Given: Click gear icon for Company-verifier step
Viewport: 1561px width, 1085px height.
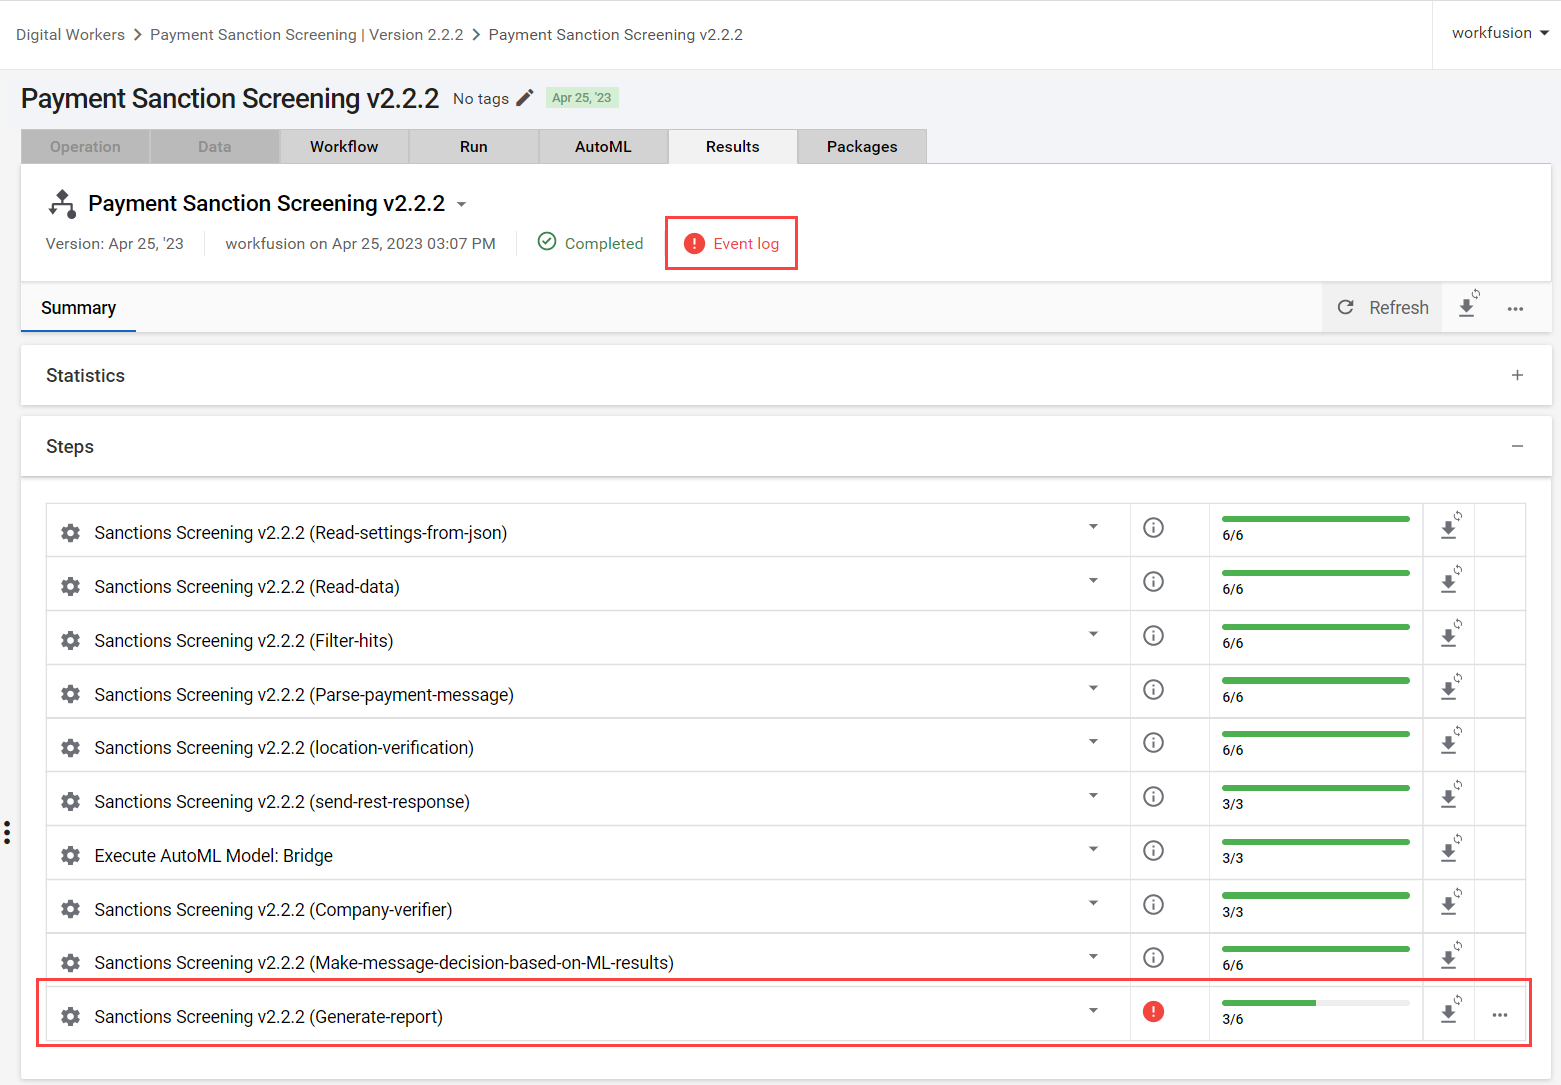Looking at the screenshot, I should pyautogui.click(x=70, y=910).
